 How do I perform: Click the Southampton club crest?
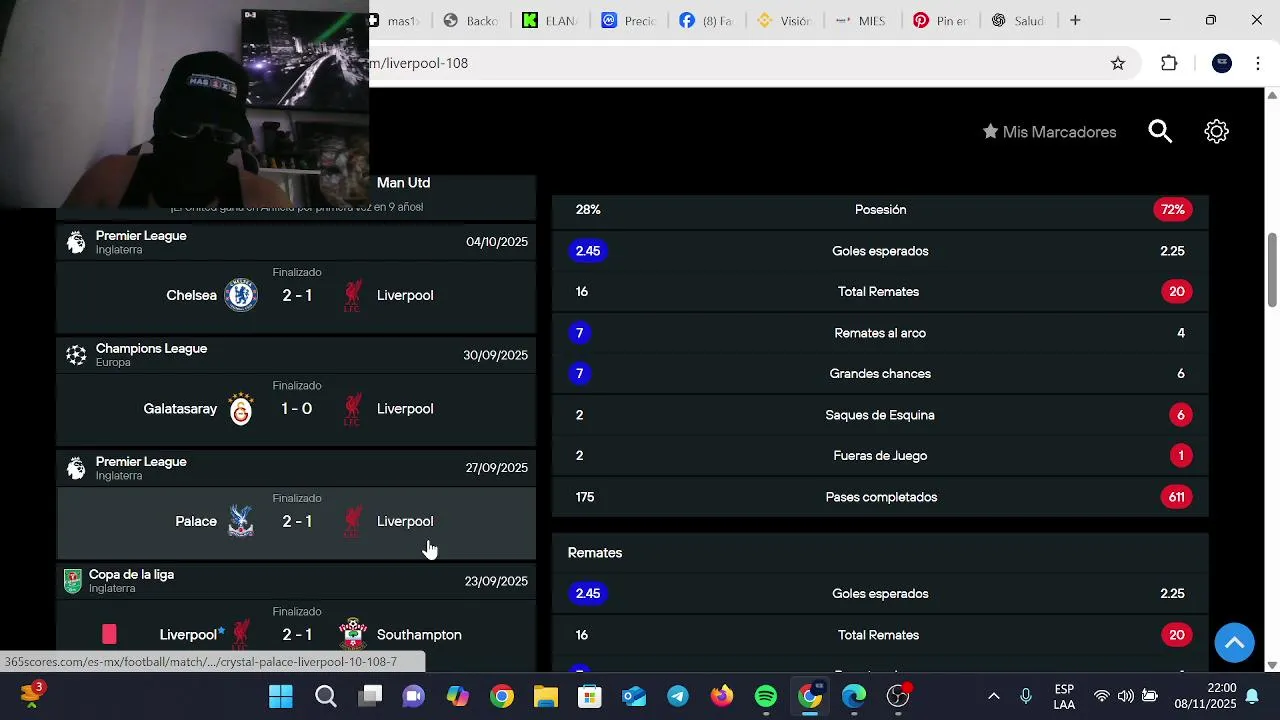pos(353,634)
